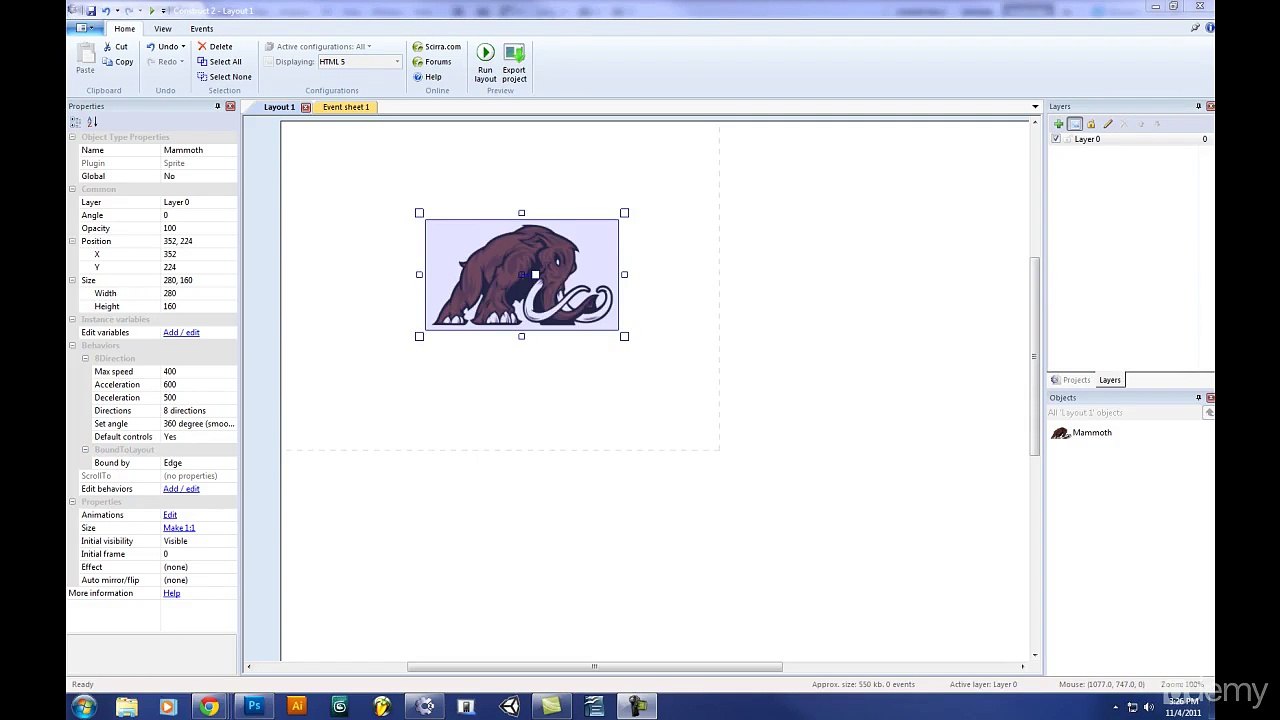The width and height of the screenshot is (1280, 720).
Task: Switch to the Layers panel tab
Action: (x=1110, y=380)
